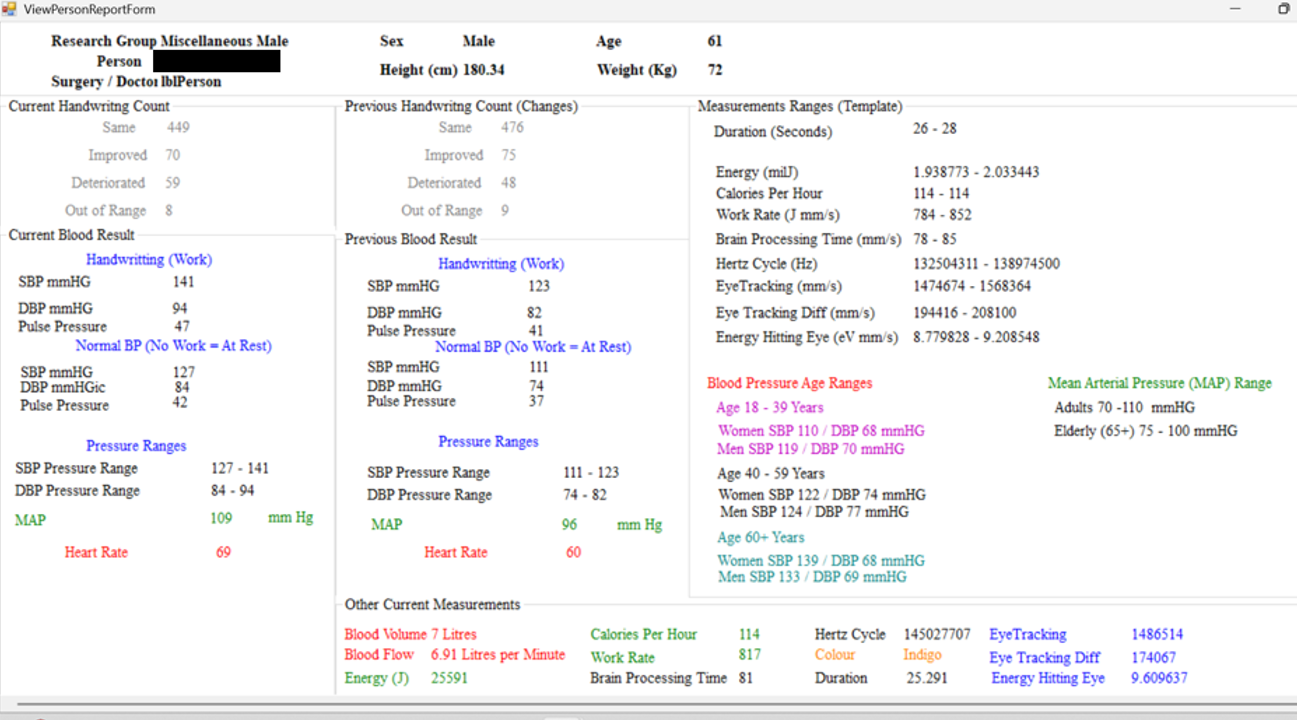Select the Surgery / Doctor lblPerson label
The height and width of the screenshot is (720, 1297).
click(136, 81)
